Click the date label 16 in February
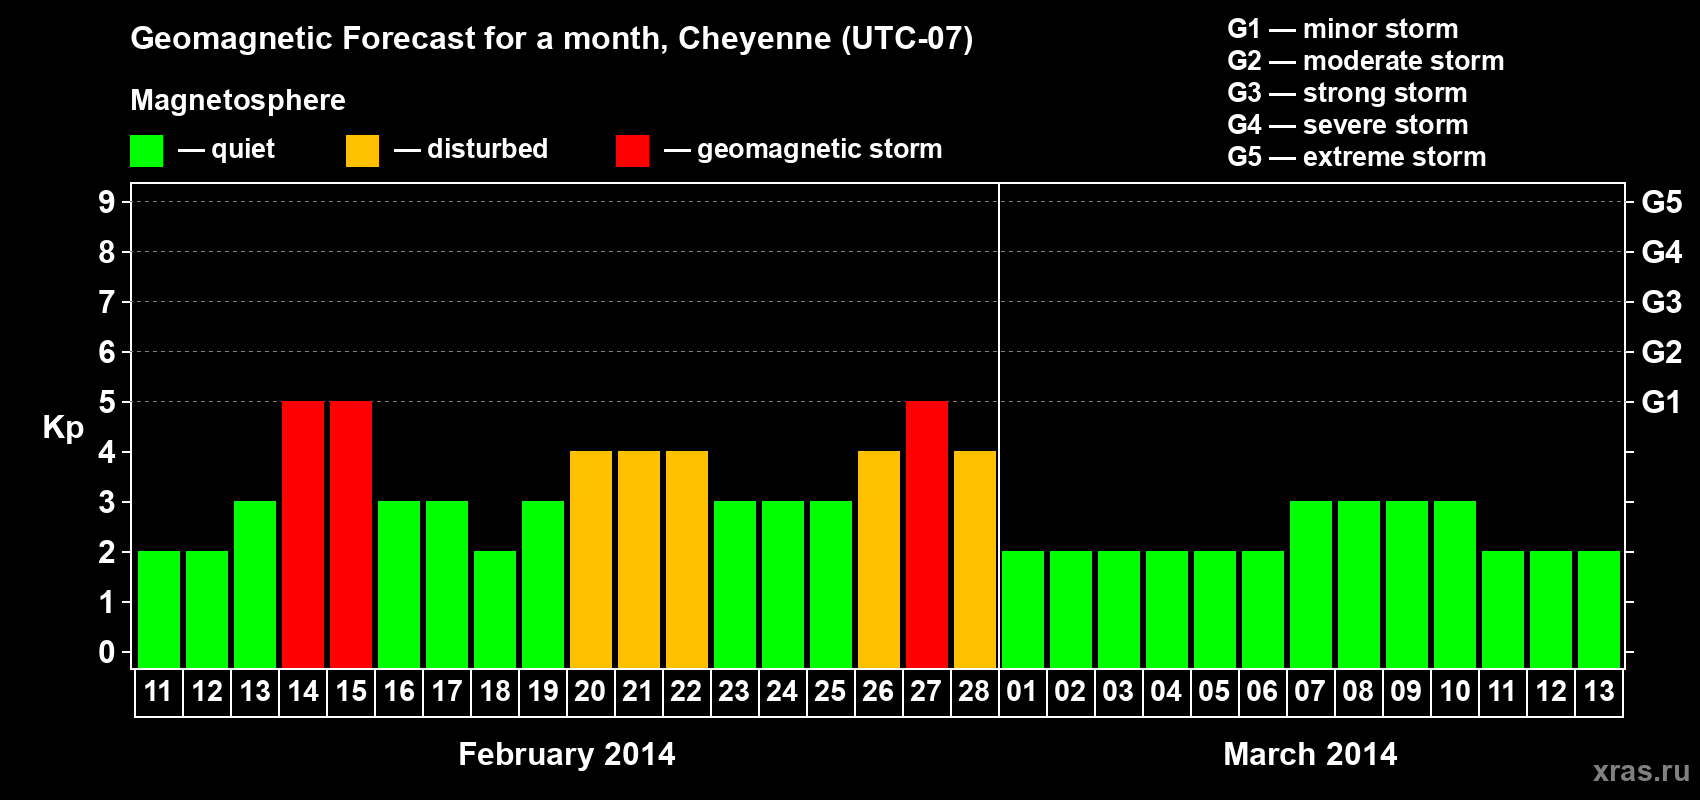The image size is (1700, 800). pyautogui.click(x=399, y=692)
